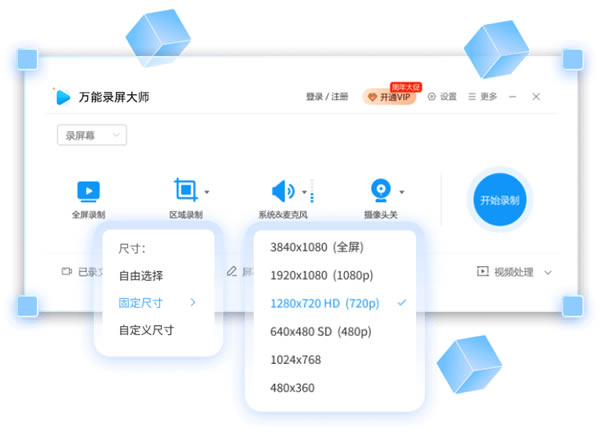
Task: Close the recorder window
Action: pos(536,97)
